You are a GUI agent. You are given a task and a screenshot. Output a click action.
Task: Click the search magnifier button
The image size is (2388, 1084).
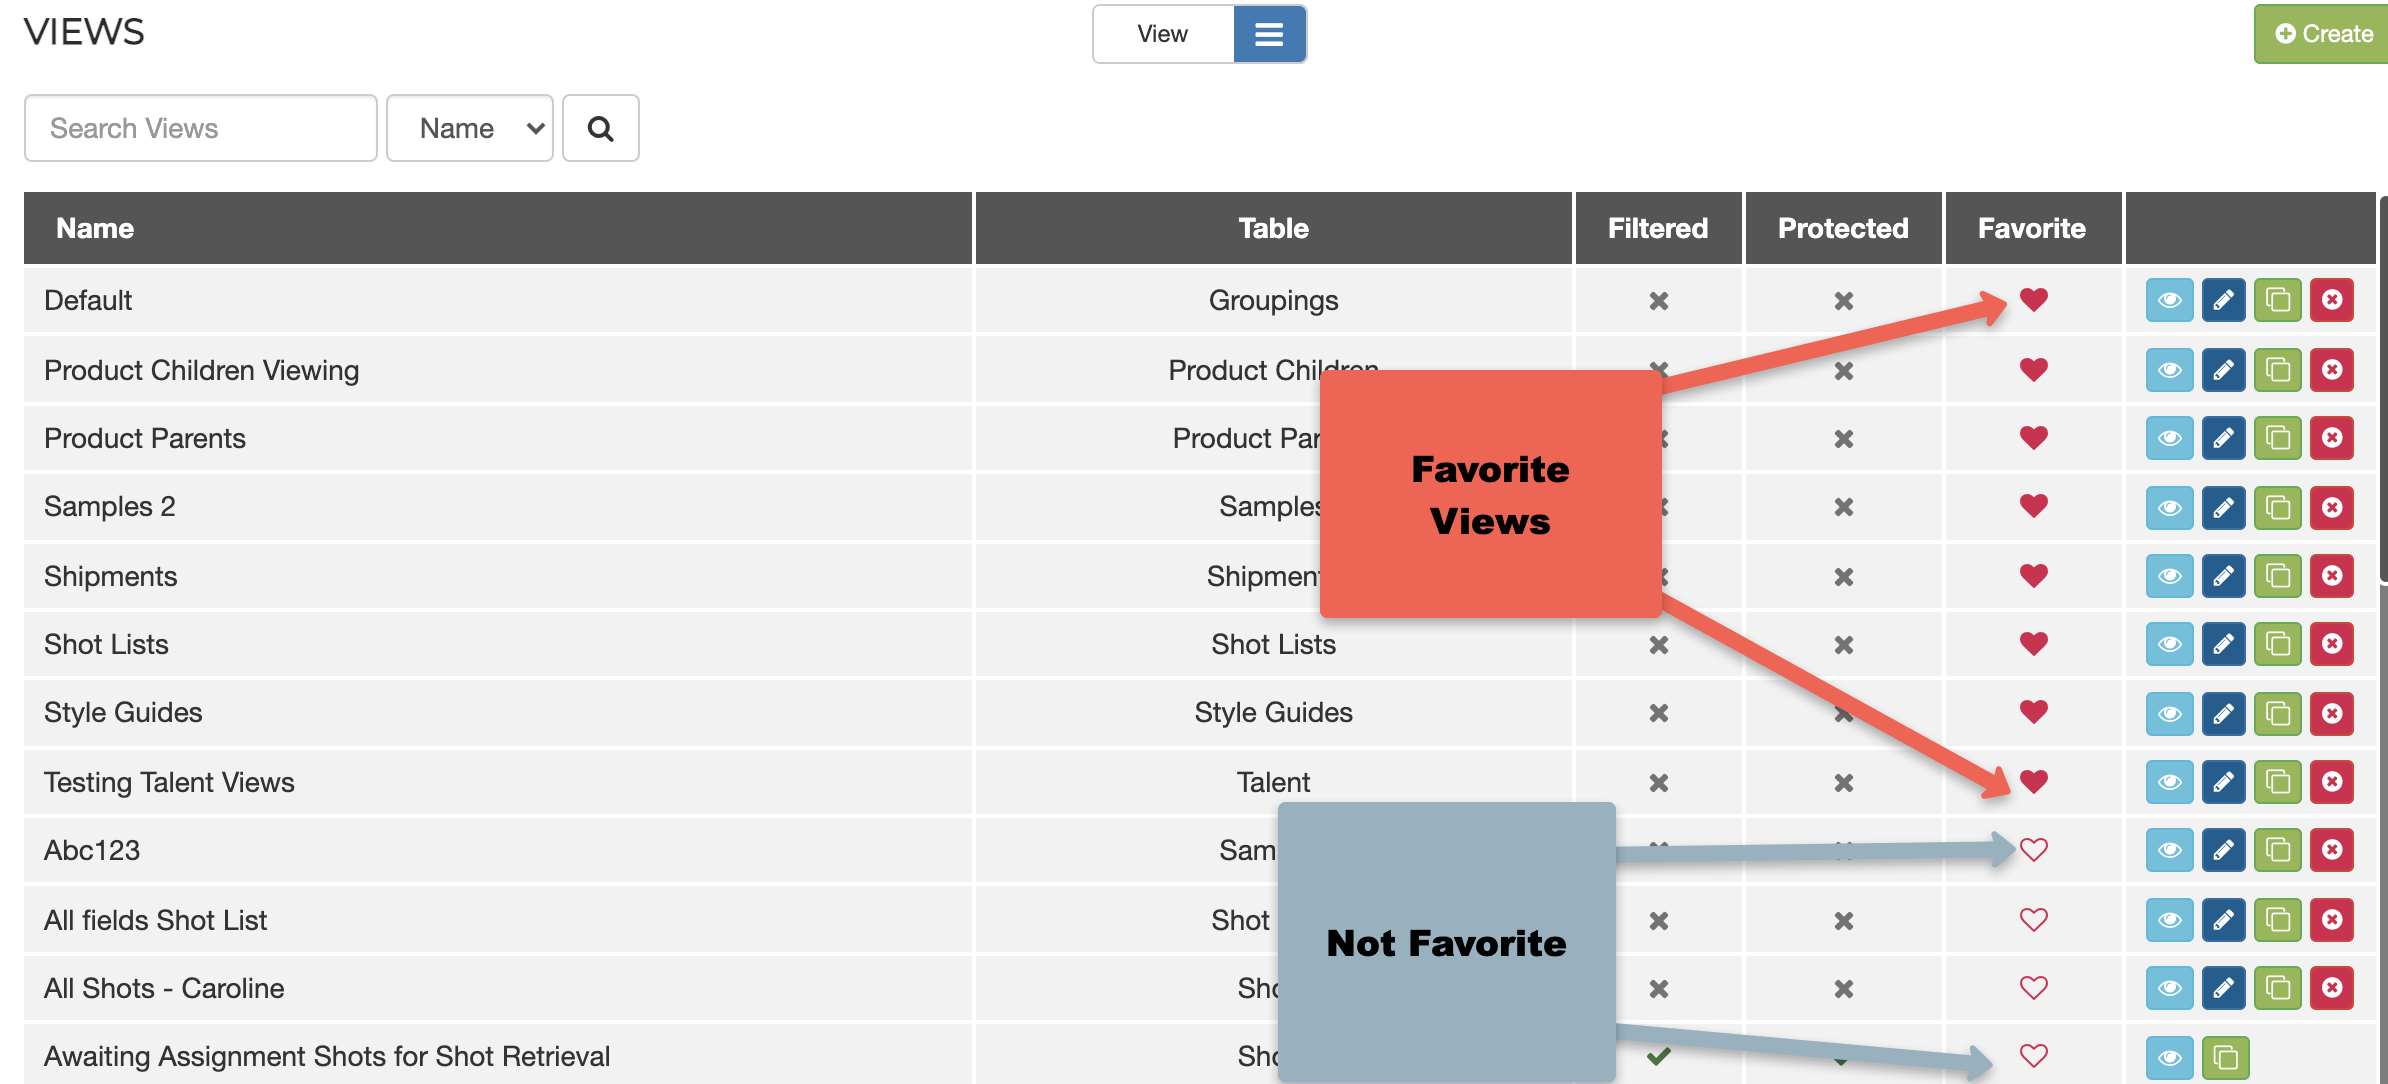click(x=600, y=128)
